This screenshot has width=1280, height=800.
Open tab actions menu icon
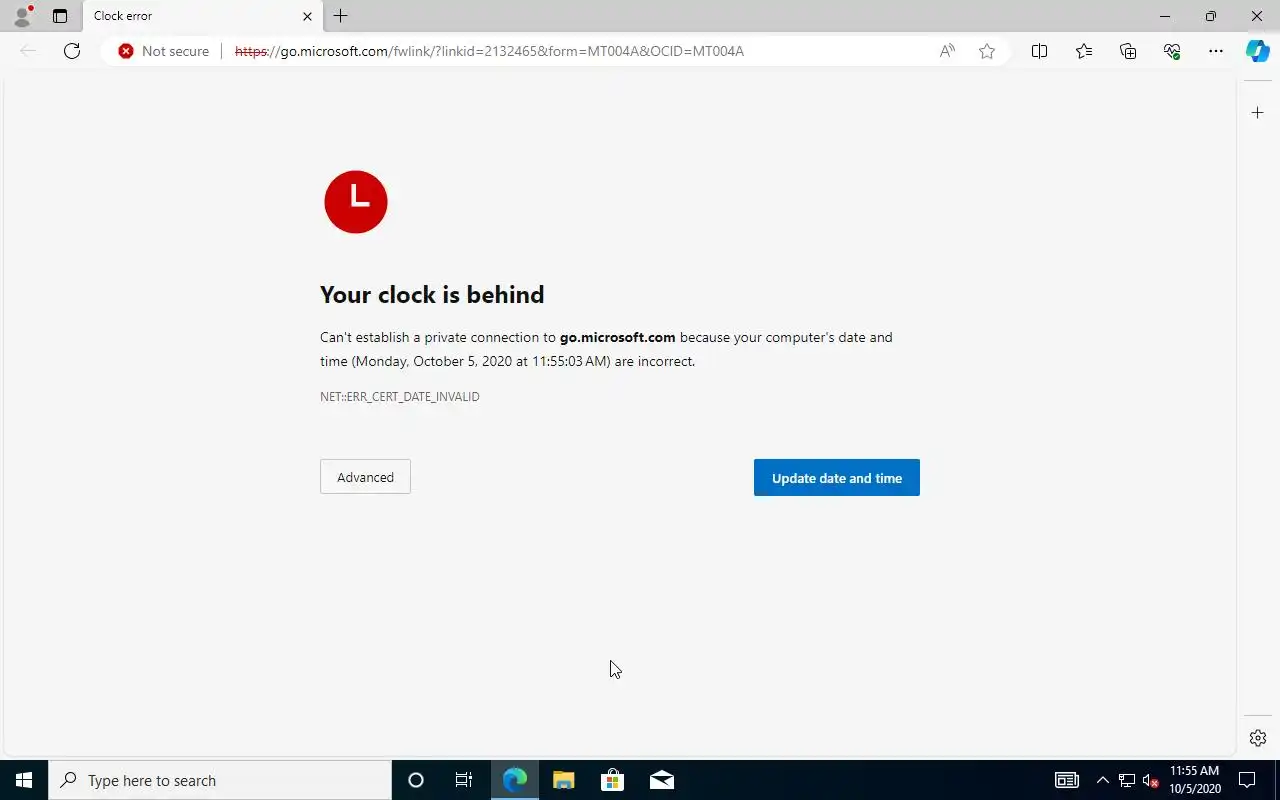click(x=60, y=16)
